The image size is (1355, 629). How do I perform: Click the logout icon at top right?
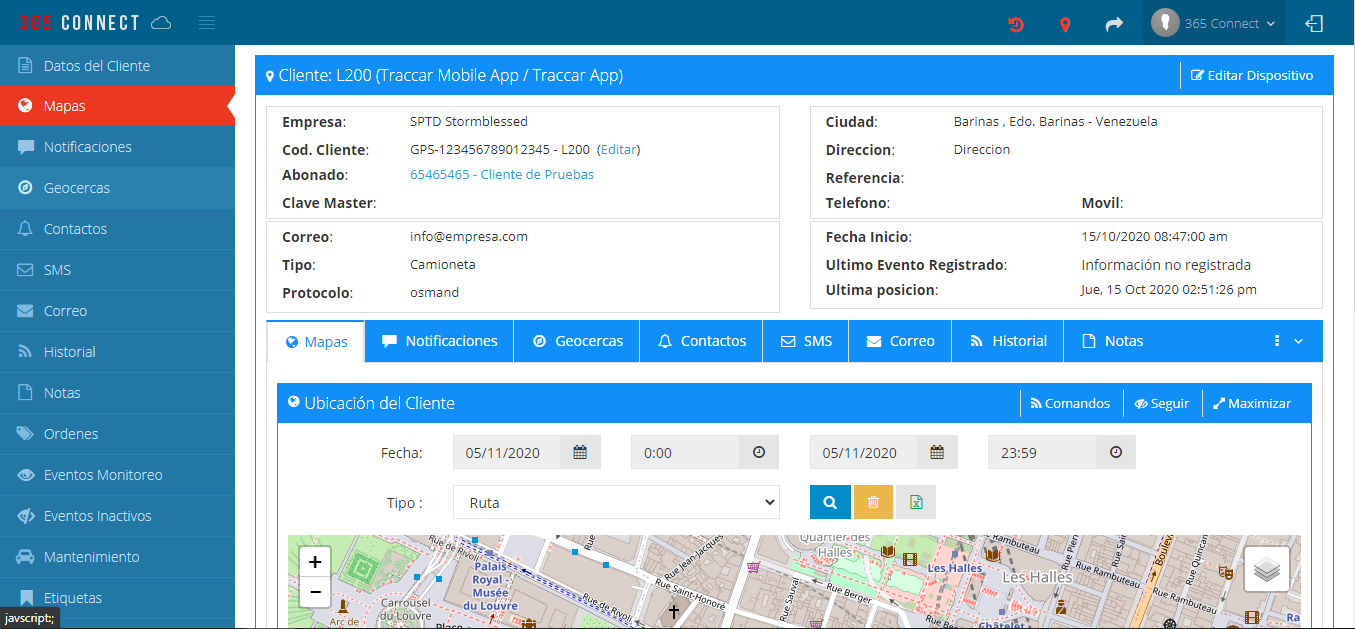pos(1314,23)
